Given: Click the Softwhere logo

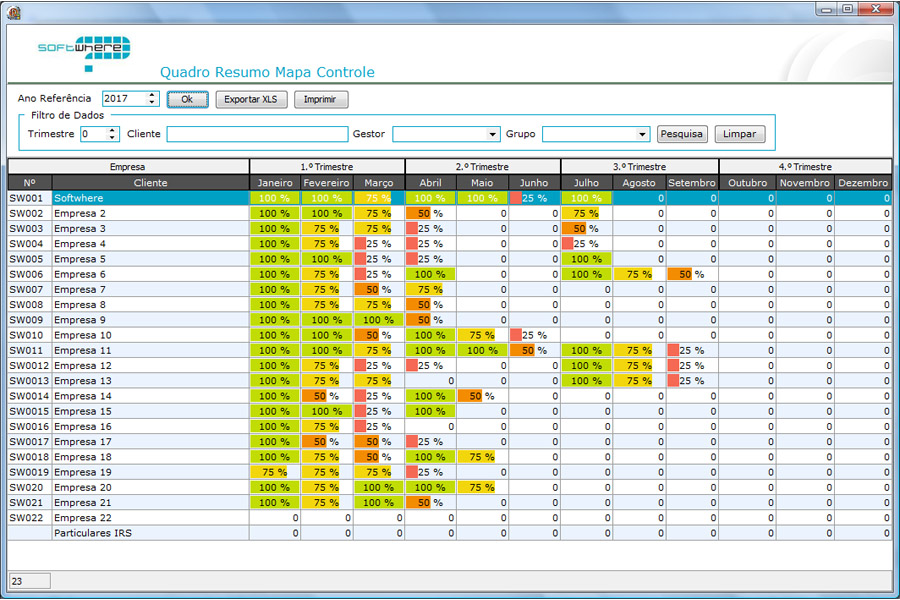Looking at the screenshot, I should [x=84, y=52].
